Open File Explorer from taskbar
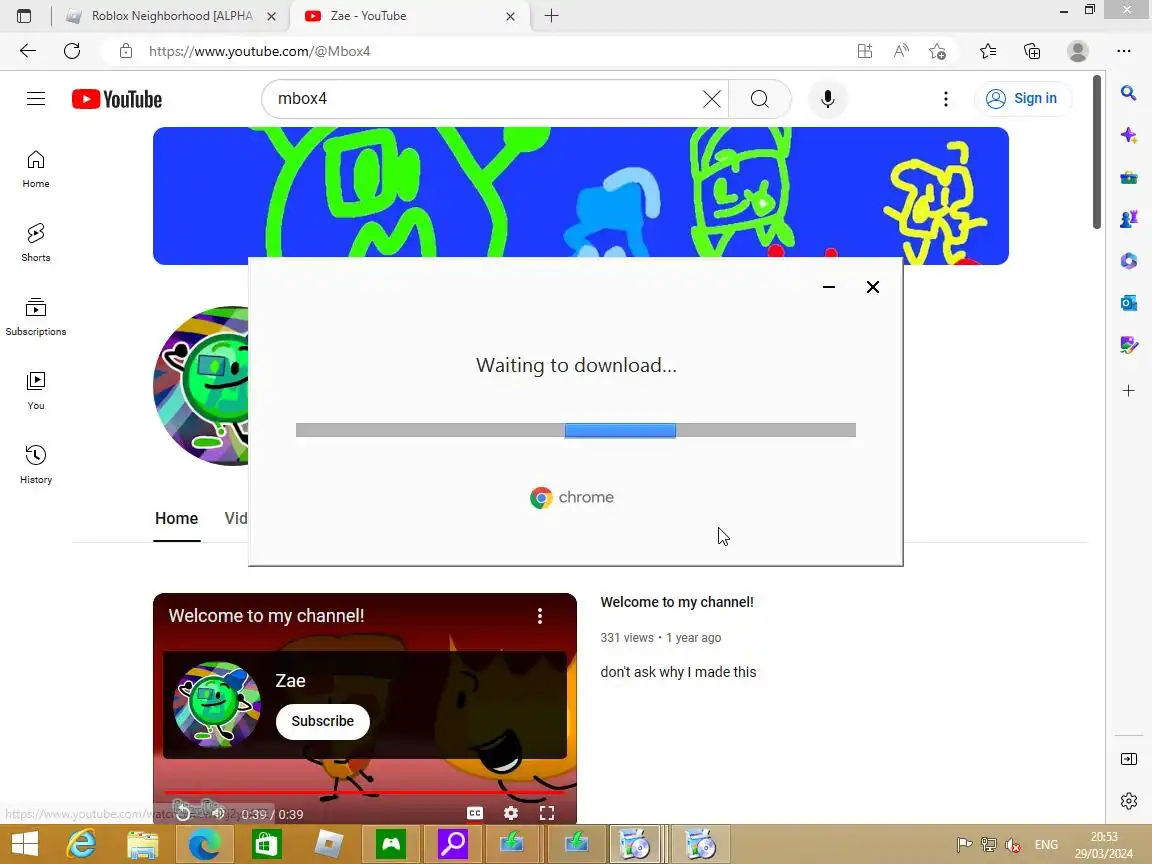Viewport: 1152px width, 864px height. (143, 844)
